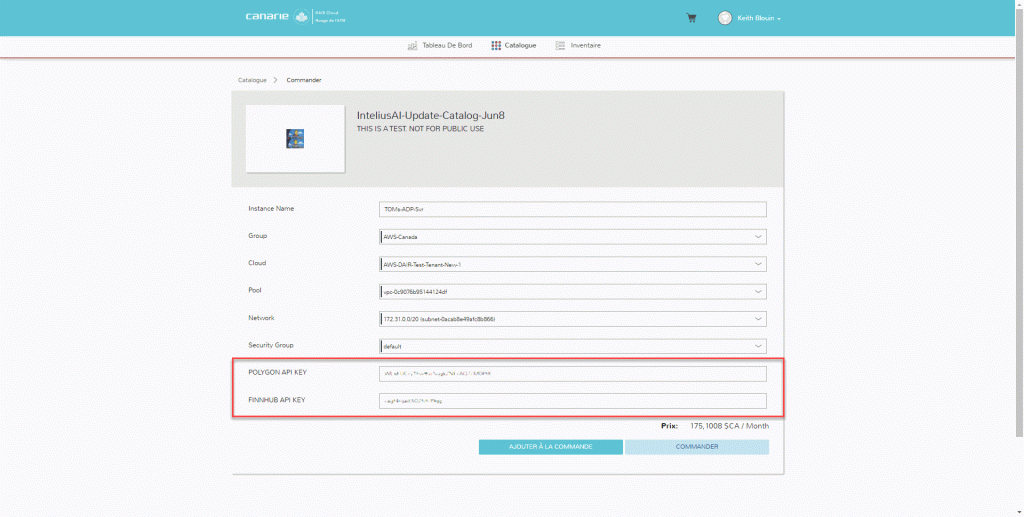This screenshot has height=517, width=1024.
Task: Expand the Cloud dropdown
Action: 572,264
